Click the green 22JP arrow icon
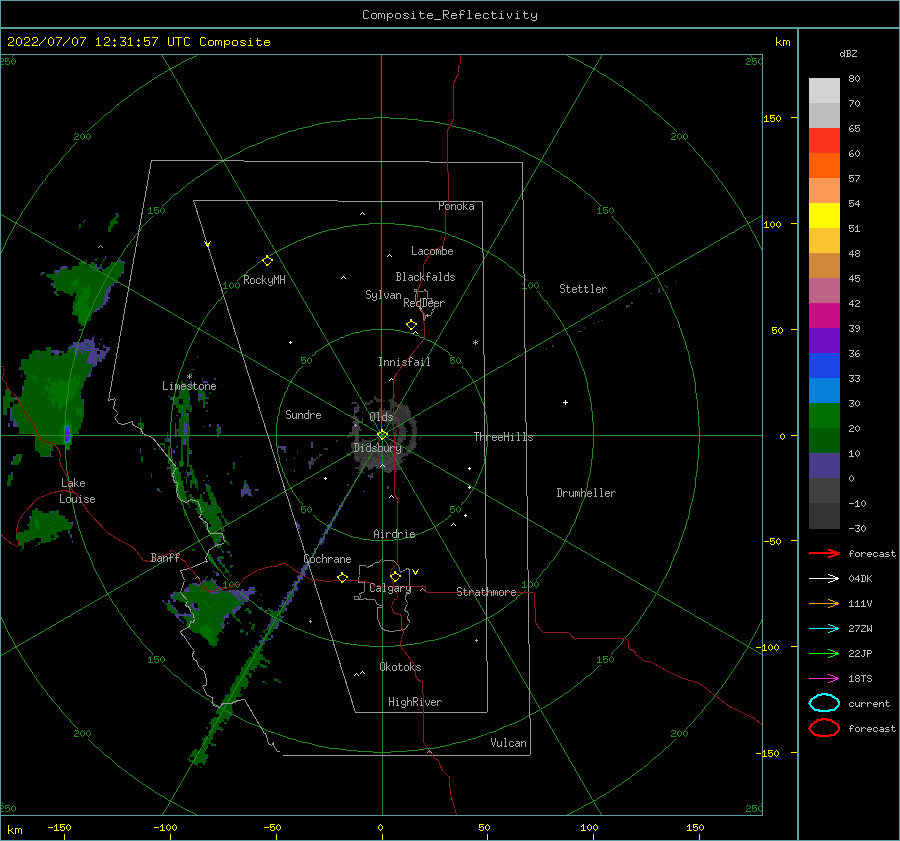 click(x=824, y=653)
